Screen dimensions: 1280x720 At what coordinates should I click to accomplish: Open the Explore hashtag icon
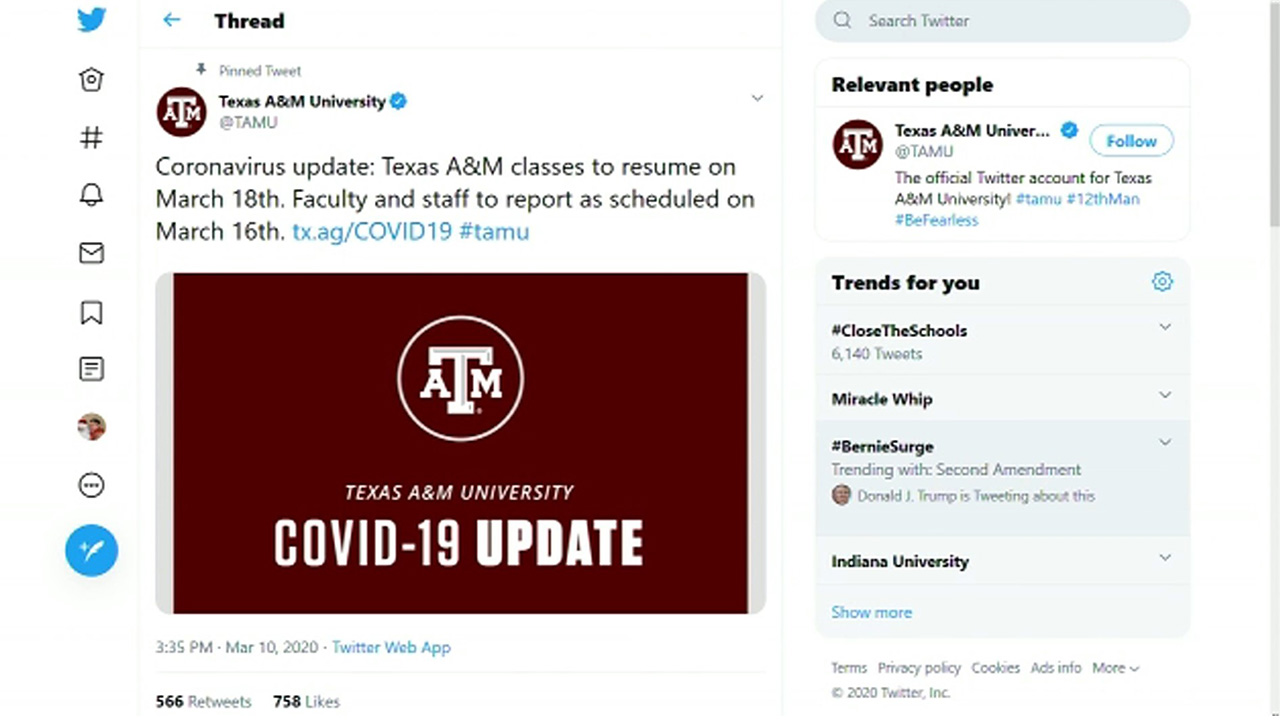coord(91,138)
